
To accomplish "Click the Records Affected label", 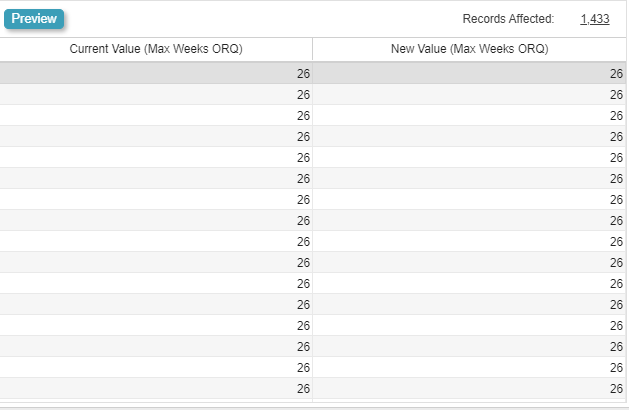I will [x=508, y=19].
